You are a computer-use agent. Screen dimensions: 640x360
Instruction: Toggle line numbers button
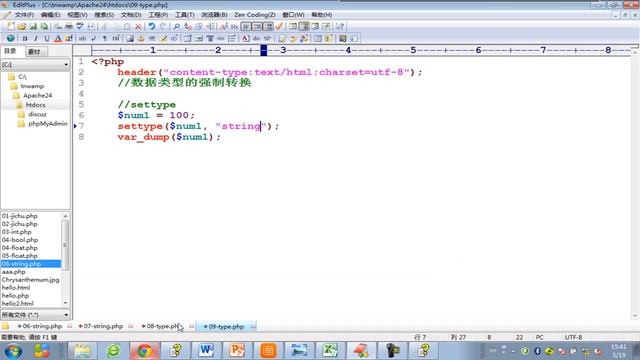(257, 27)
